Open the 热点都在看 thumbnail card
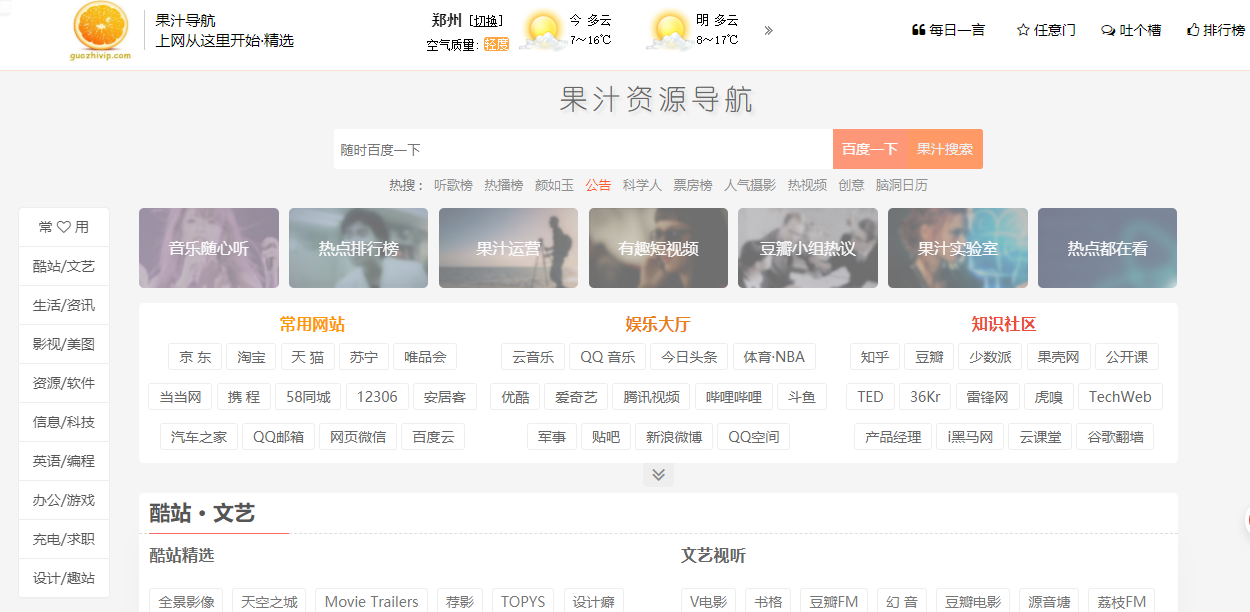The height and width of the screenshot is (612, 1250). (x=1107, y=248)
